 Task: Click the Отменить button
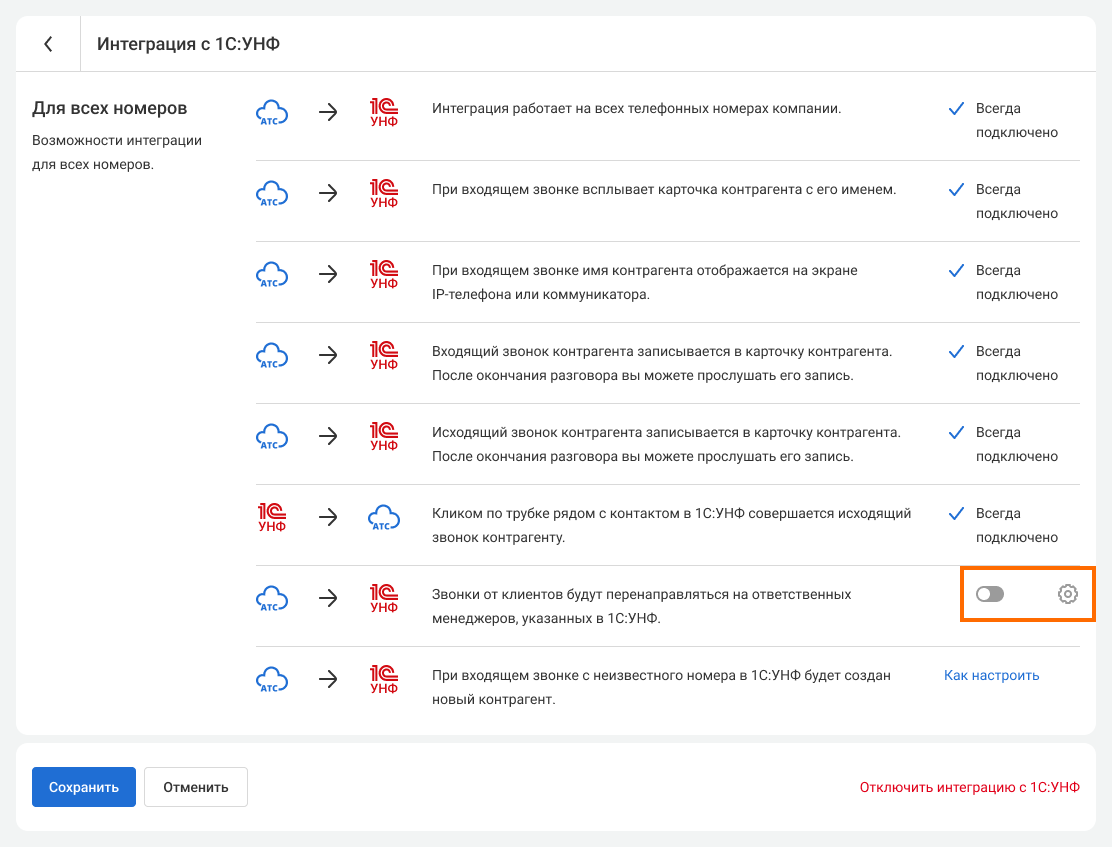(x=196, y=787)
